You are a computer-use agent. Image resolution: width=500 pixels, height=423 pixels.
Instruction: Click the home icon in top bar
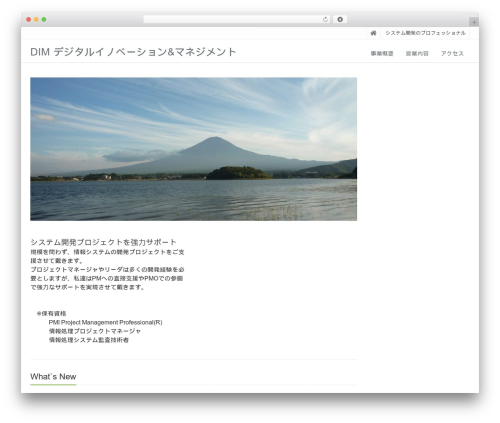point(373,33)
